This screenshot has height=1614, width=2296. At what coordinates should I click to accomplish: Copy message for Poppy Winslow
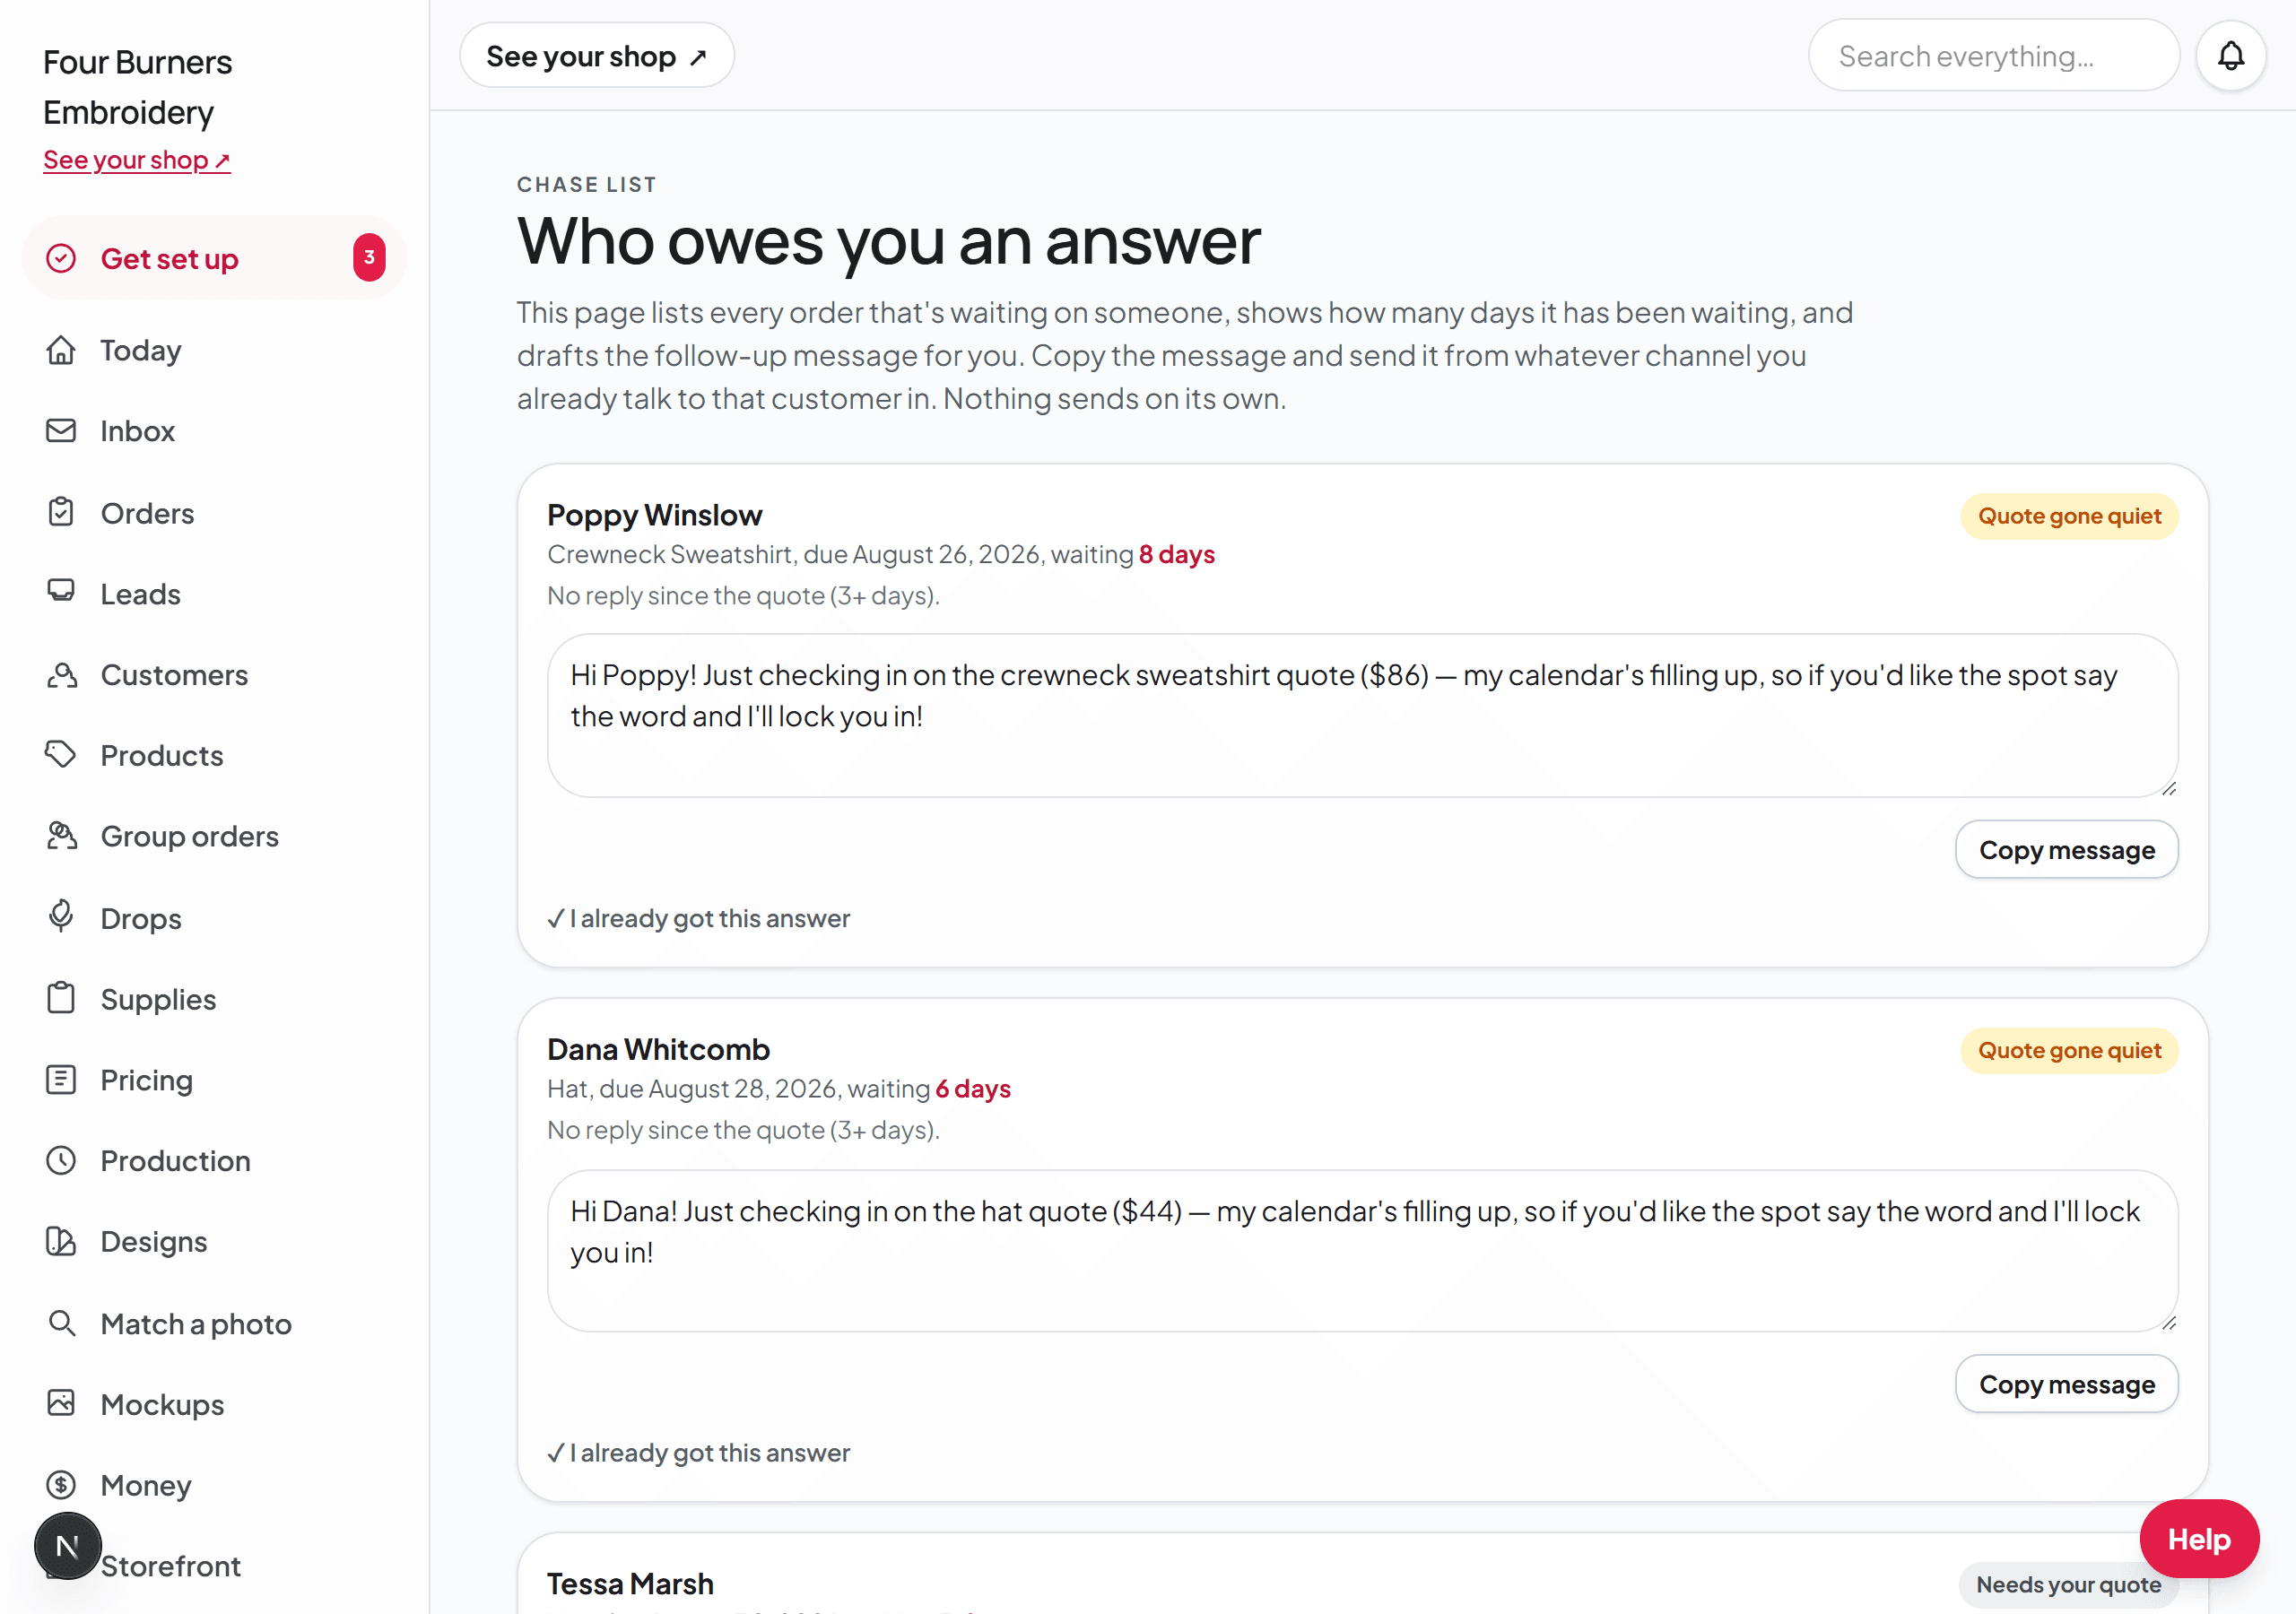coord(2066,850)
